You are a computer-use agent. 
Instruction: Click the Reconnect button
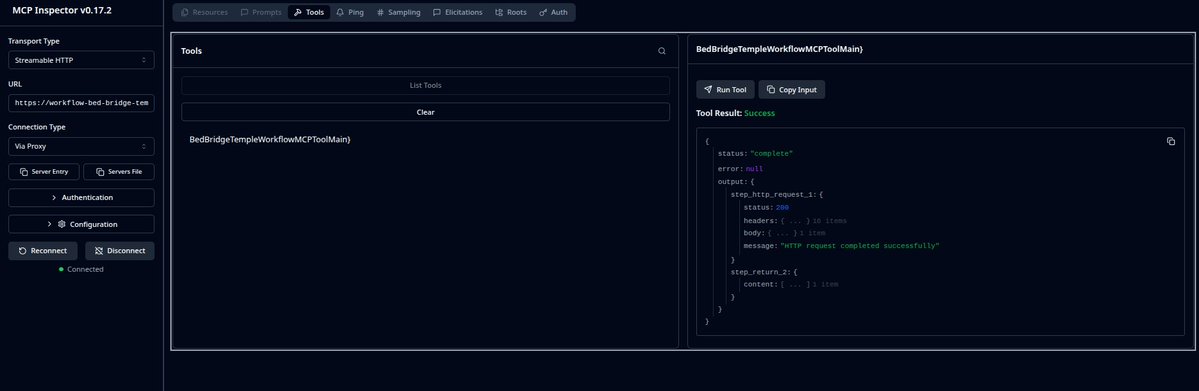43,251
